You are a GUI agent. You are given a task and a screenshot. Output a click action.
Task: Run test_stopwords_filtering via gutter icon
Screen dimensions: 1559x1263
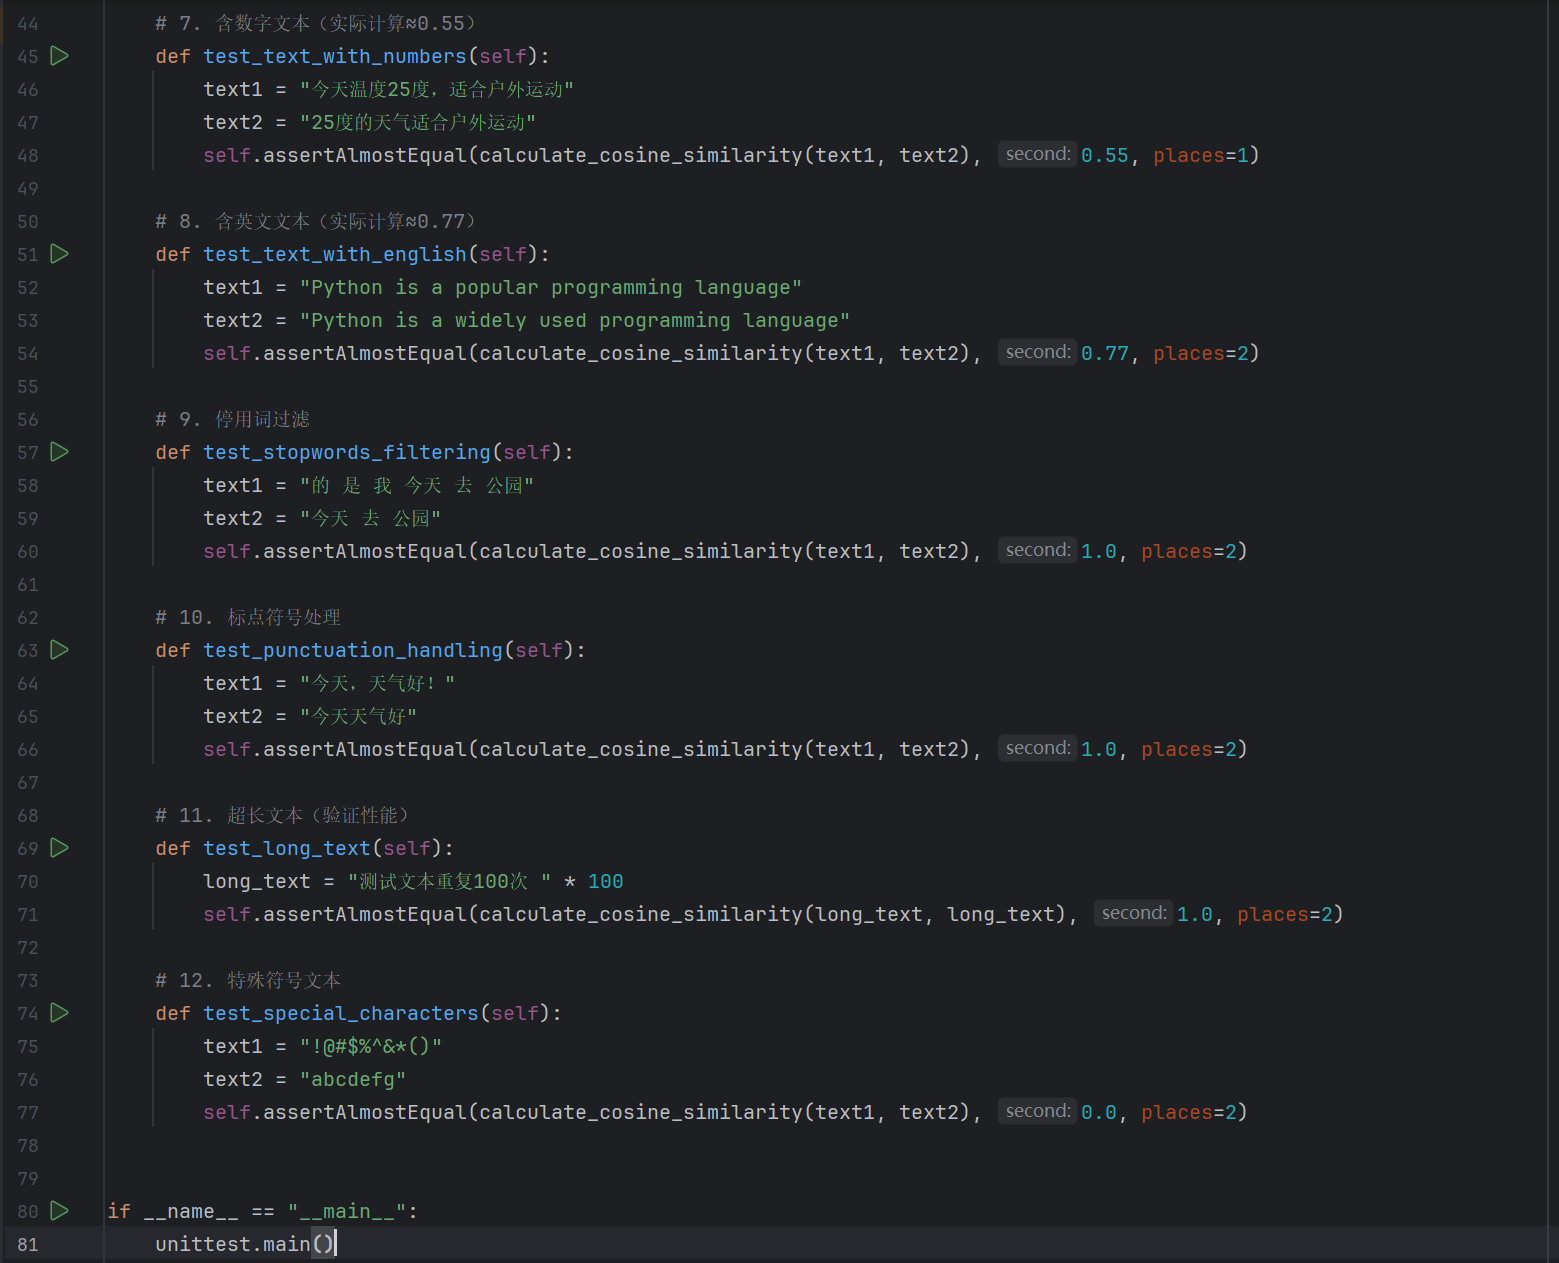pos(60,452)
